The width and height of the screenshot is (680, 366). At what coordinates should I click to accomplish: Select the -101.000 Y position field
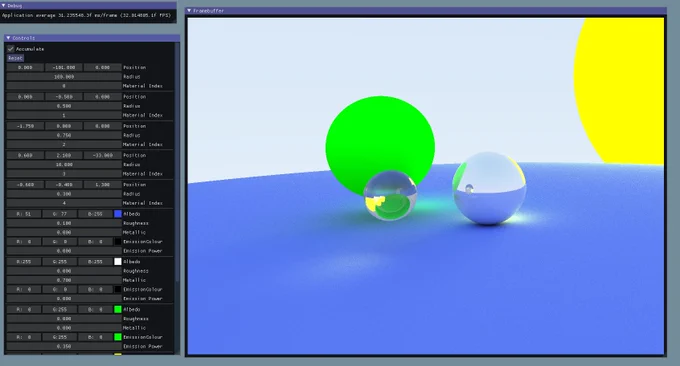click(64, 68)
